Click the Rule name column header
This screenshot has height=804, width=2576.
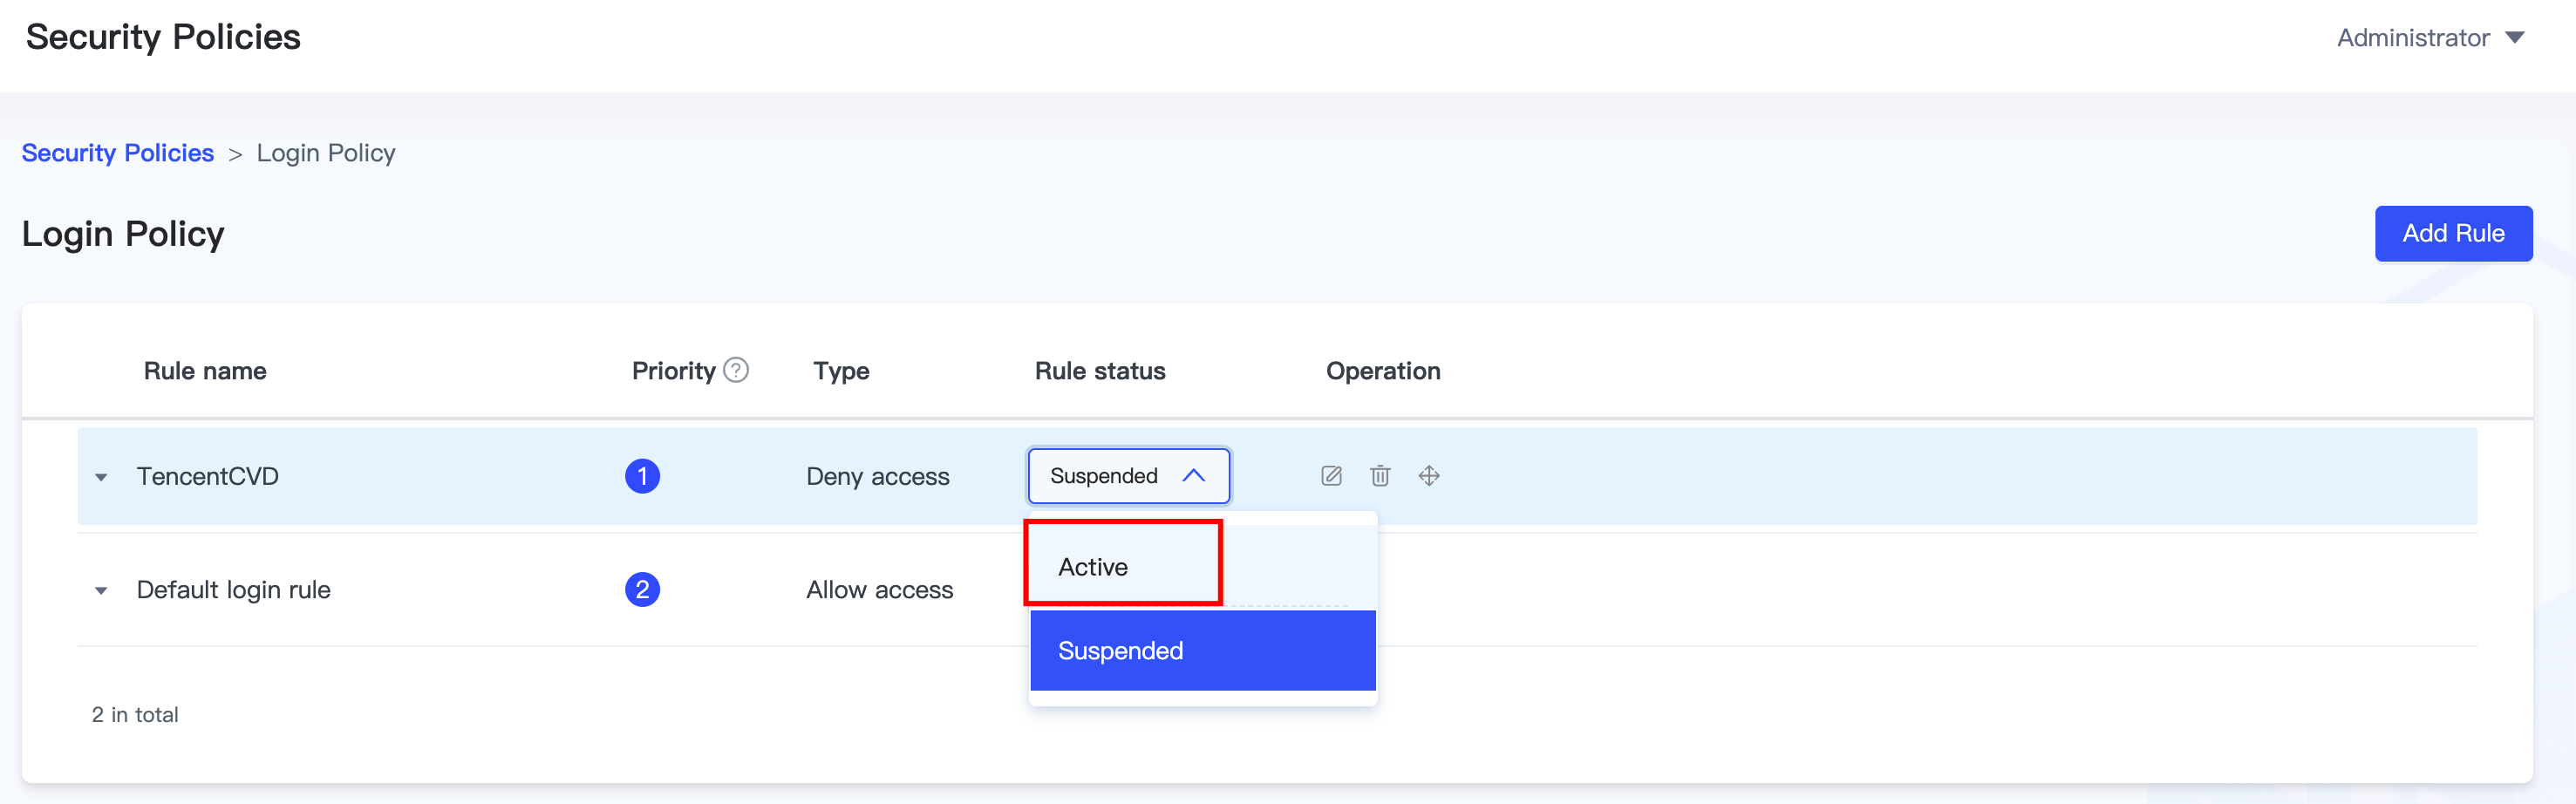[205, 371]
